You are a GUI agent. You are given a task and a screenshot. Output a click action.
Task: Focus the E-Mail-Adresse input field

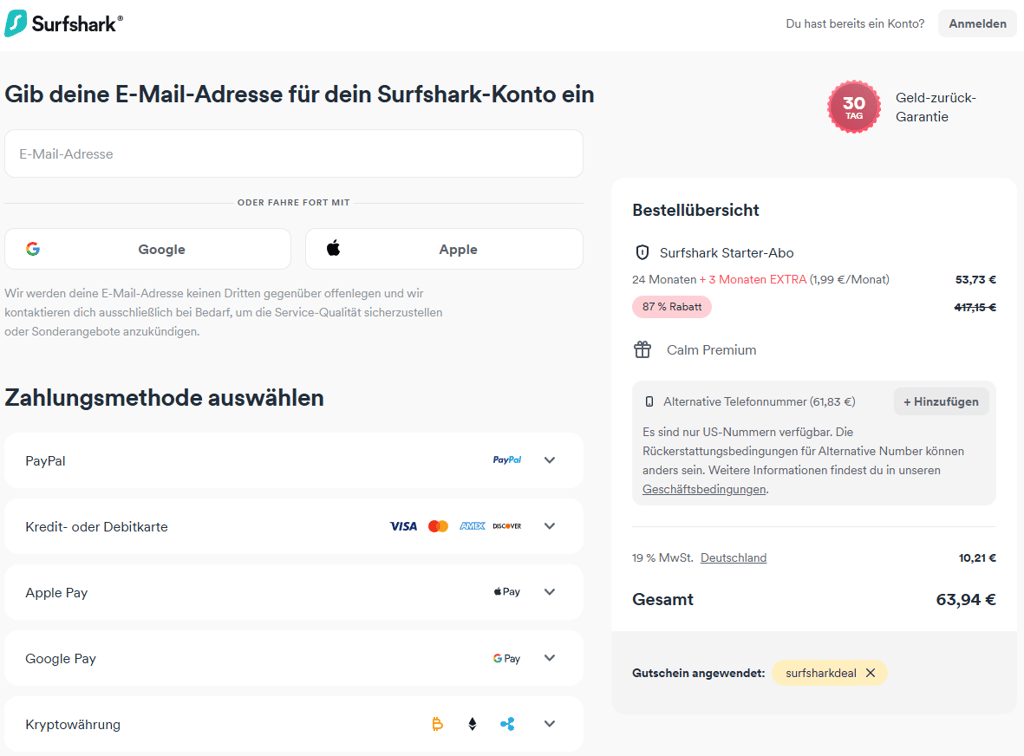click(x=294, y=153)
